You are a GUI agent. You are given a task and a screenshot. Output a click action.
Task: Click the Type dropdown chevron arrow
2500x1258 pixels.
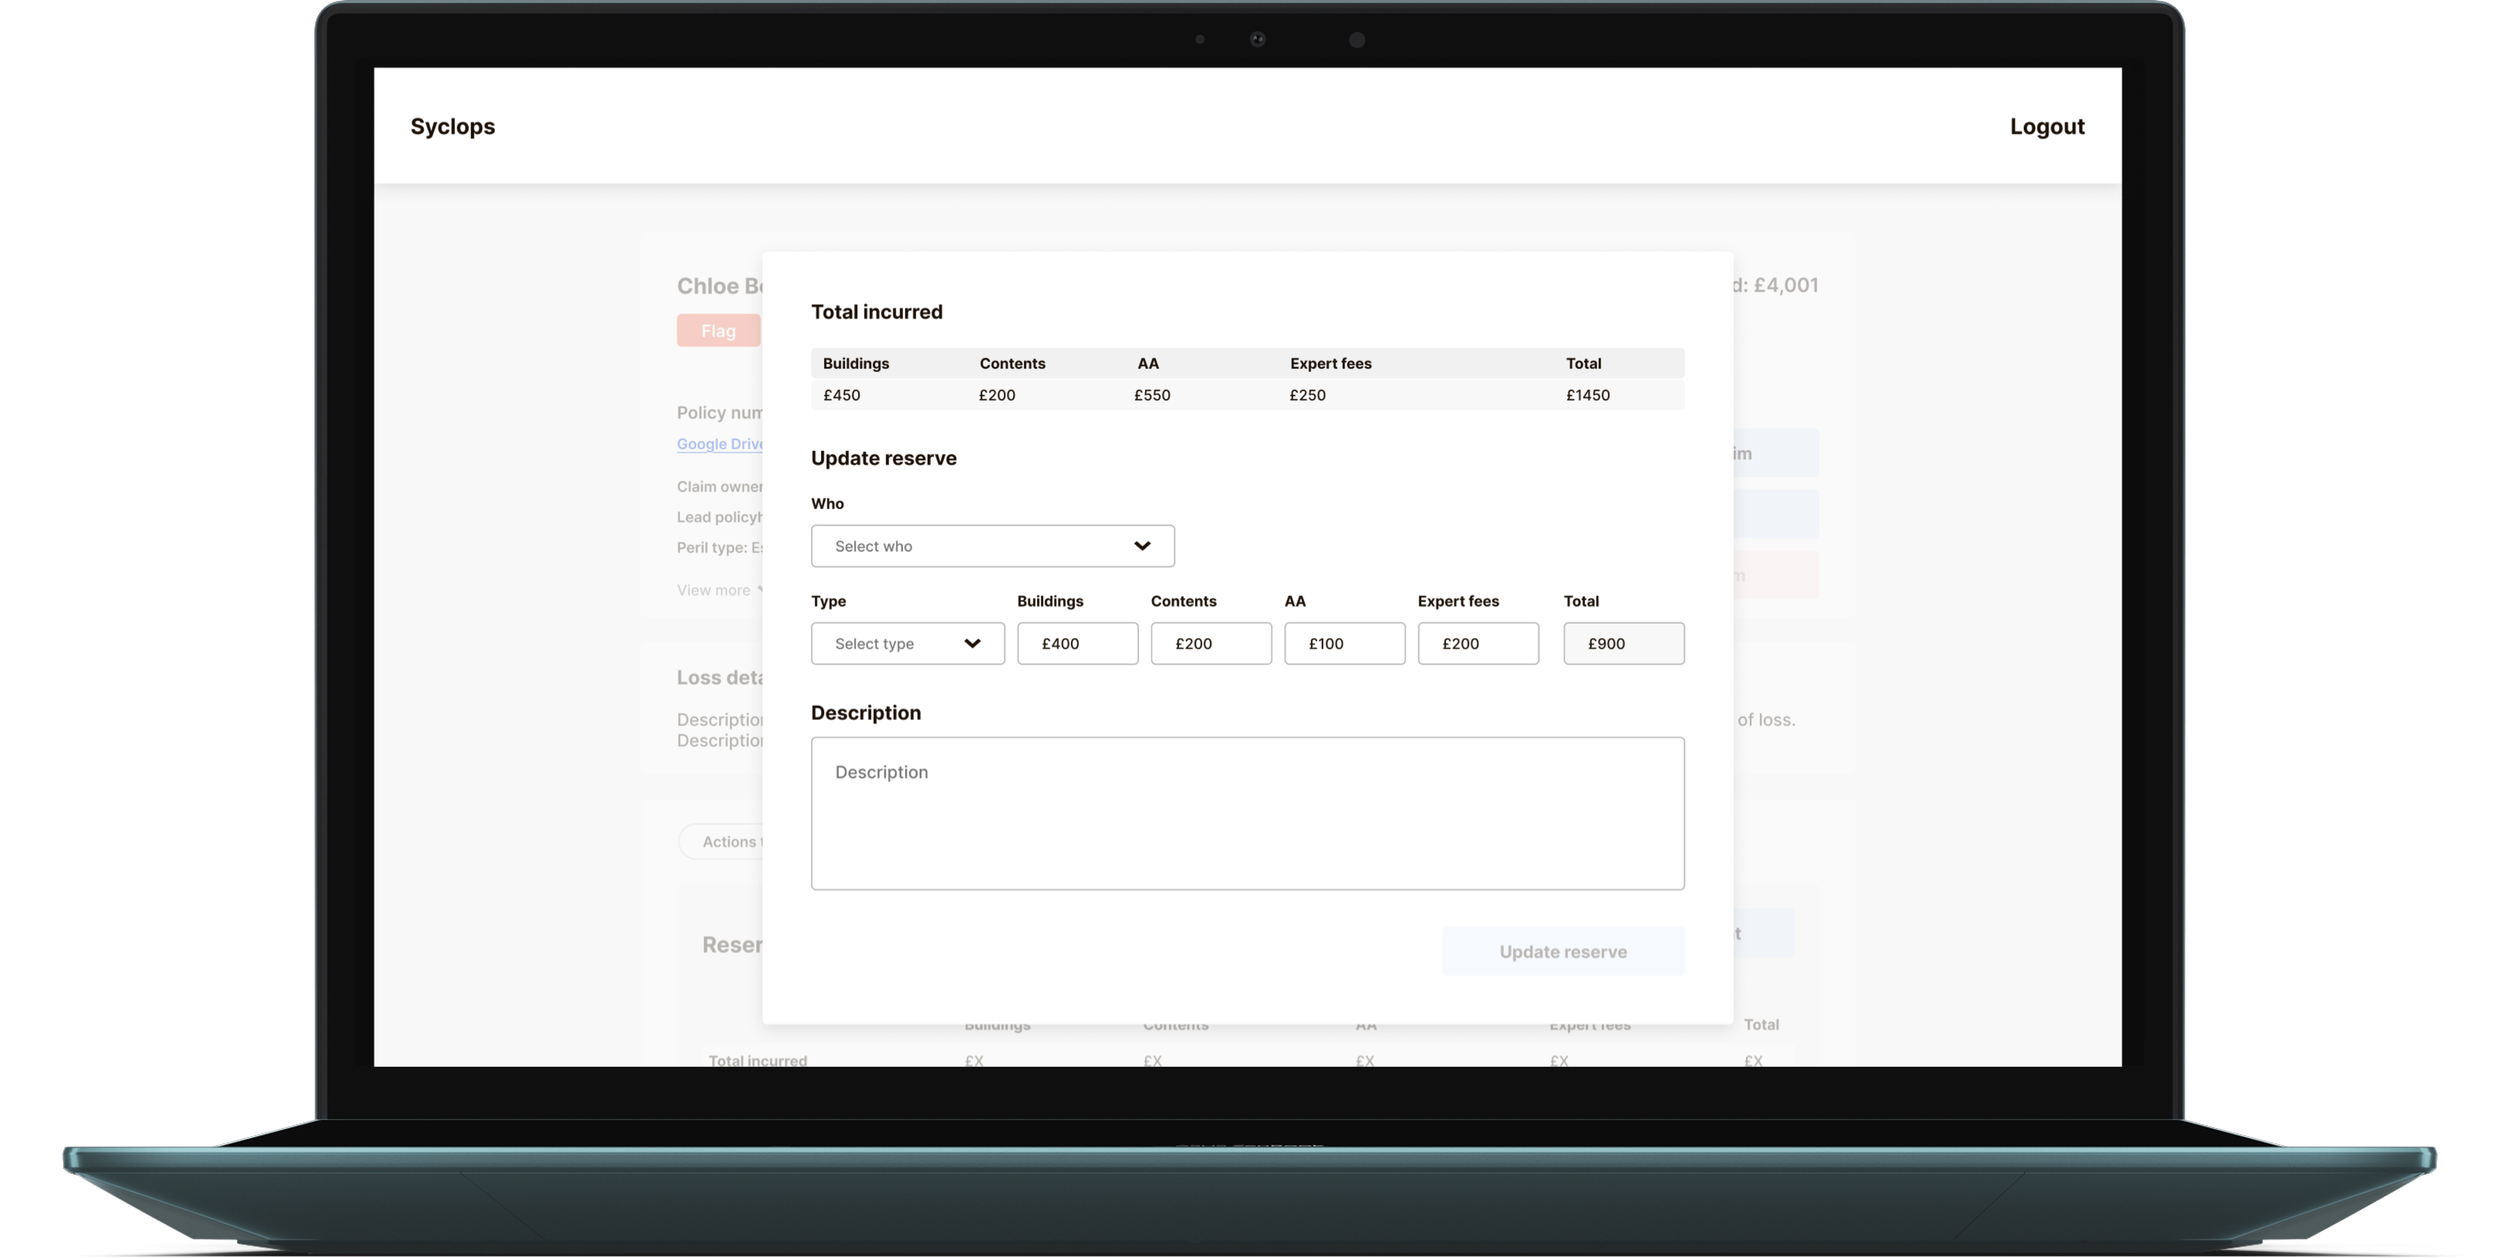tap(972, 643)
